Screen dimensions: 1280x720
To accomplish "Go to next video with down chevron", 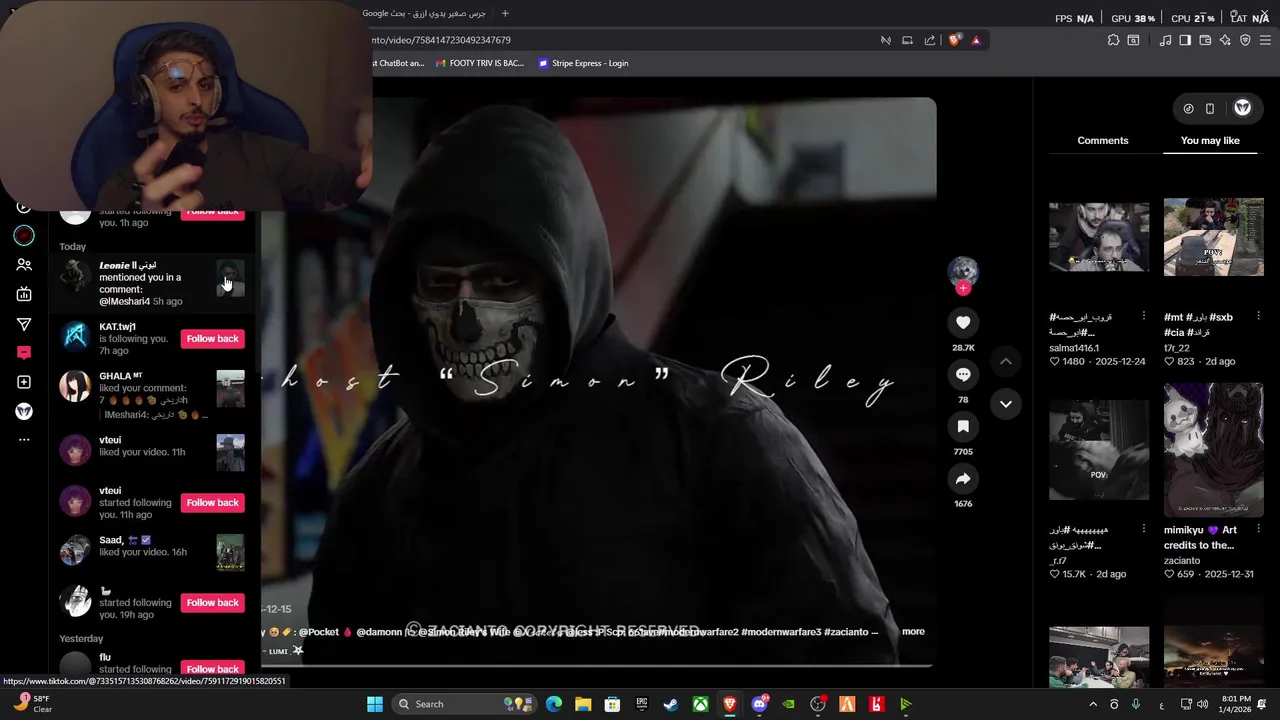I will [1006, 404].
